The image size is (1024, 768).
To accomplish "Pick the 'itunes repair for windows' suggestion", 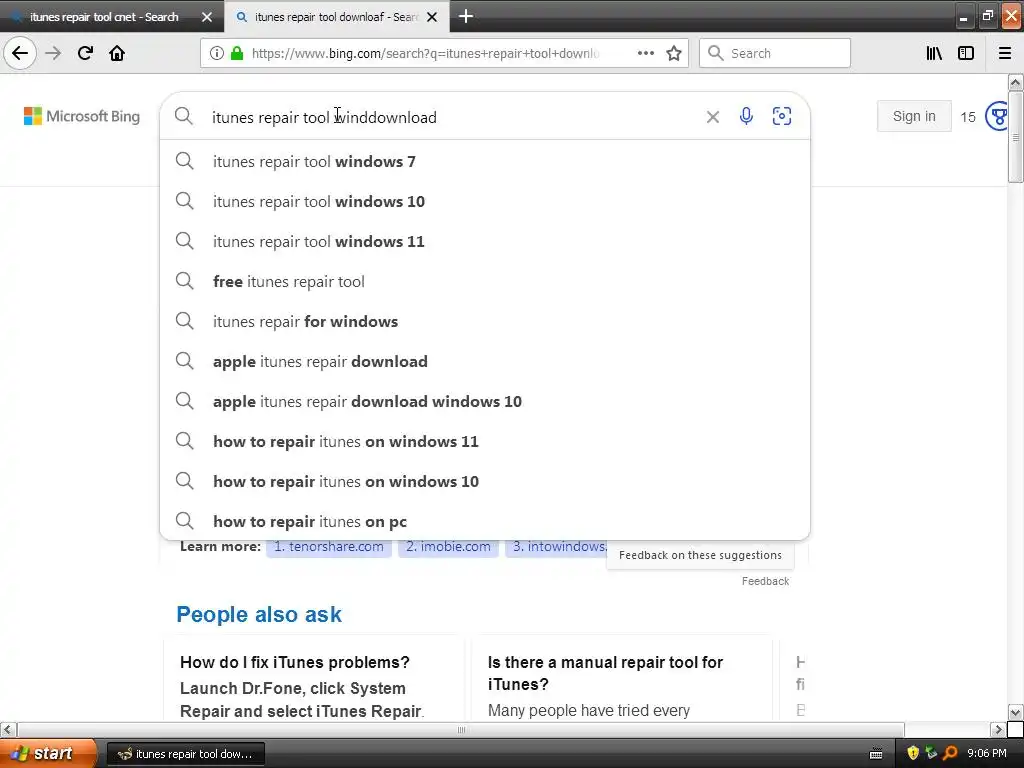I will (x=485, y=321).
